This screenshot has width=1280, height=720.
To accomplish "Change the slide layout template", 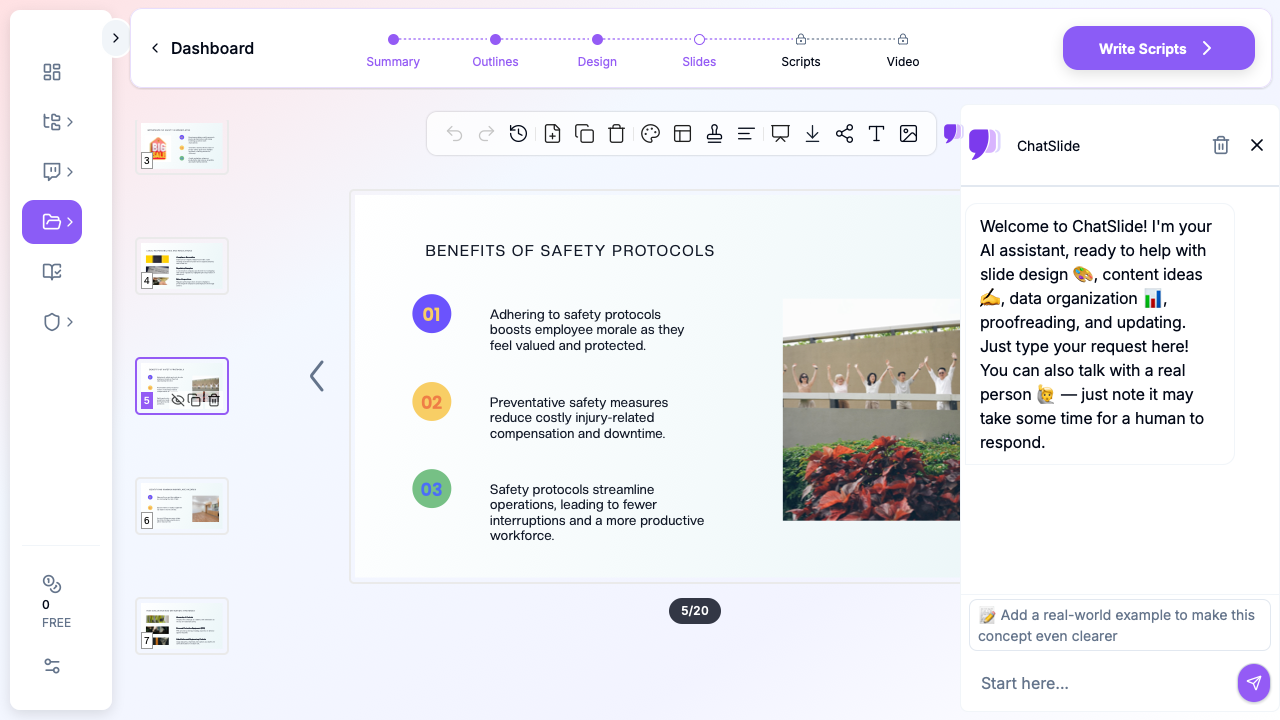I will coord(683,134).
